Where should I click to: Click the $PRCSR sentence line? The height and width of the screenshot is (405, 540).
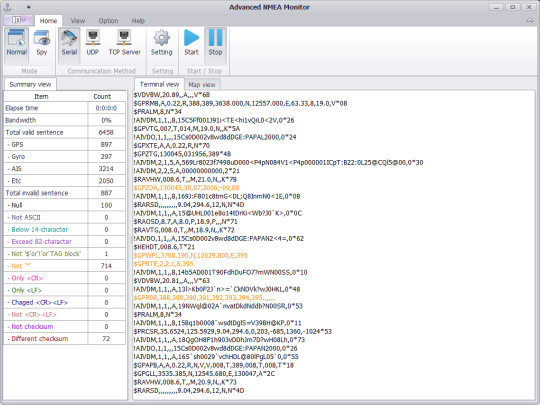click(232, 331)
